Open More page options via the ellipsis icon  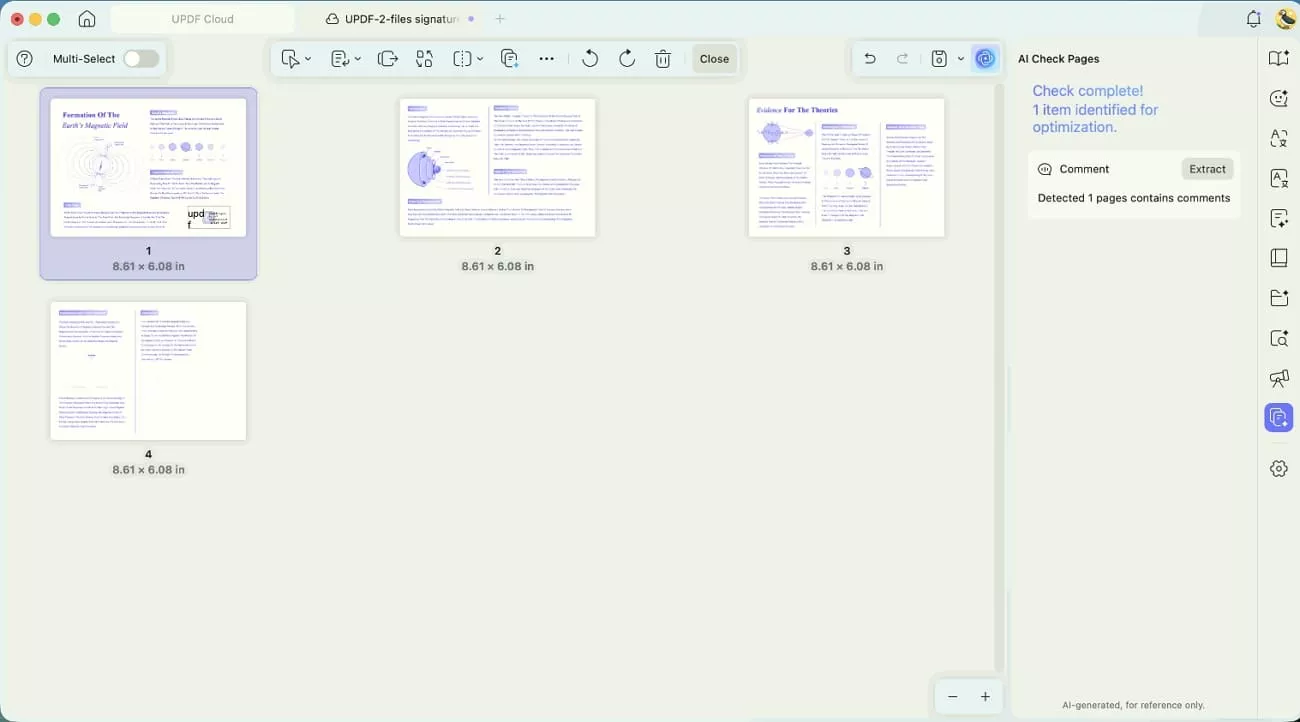tap(546, 58)
